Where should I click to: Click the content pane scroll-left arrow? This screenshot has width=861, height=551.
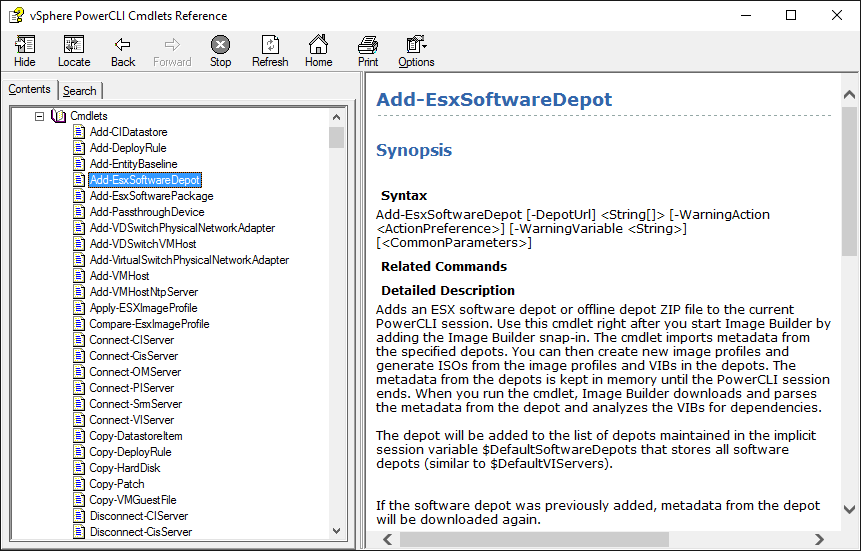tap(388, 539)
